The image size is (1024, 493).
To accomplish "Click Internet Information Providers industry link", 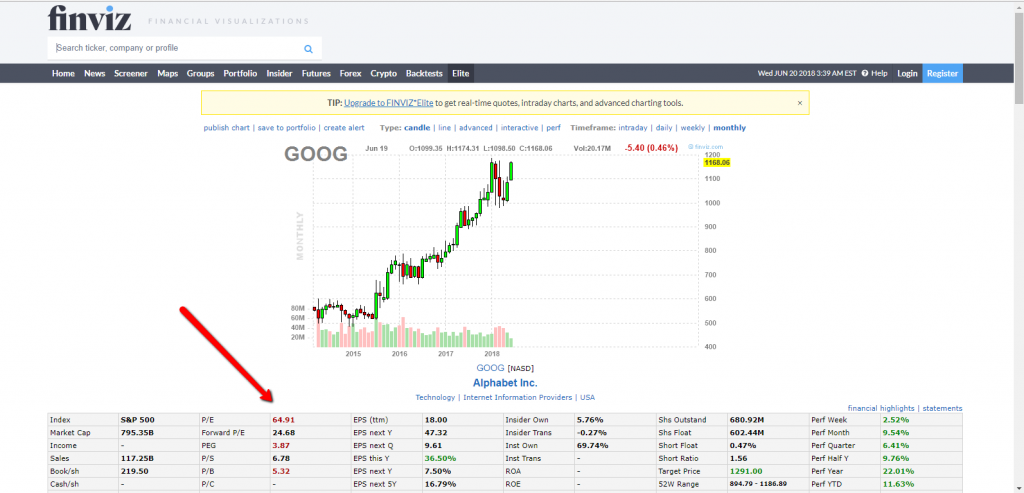I will pos(517,398).
